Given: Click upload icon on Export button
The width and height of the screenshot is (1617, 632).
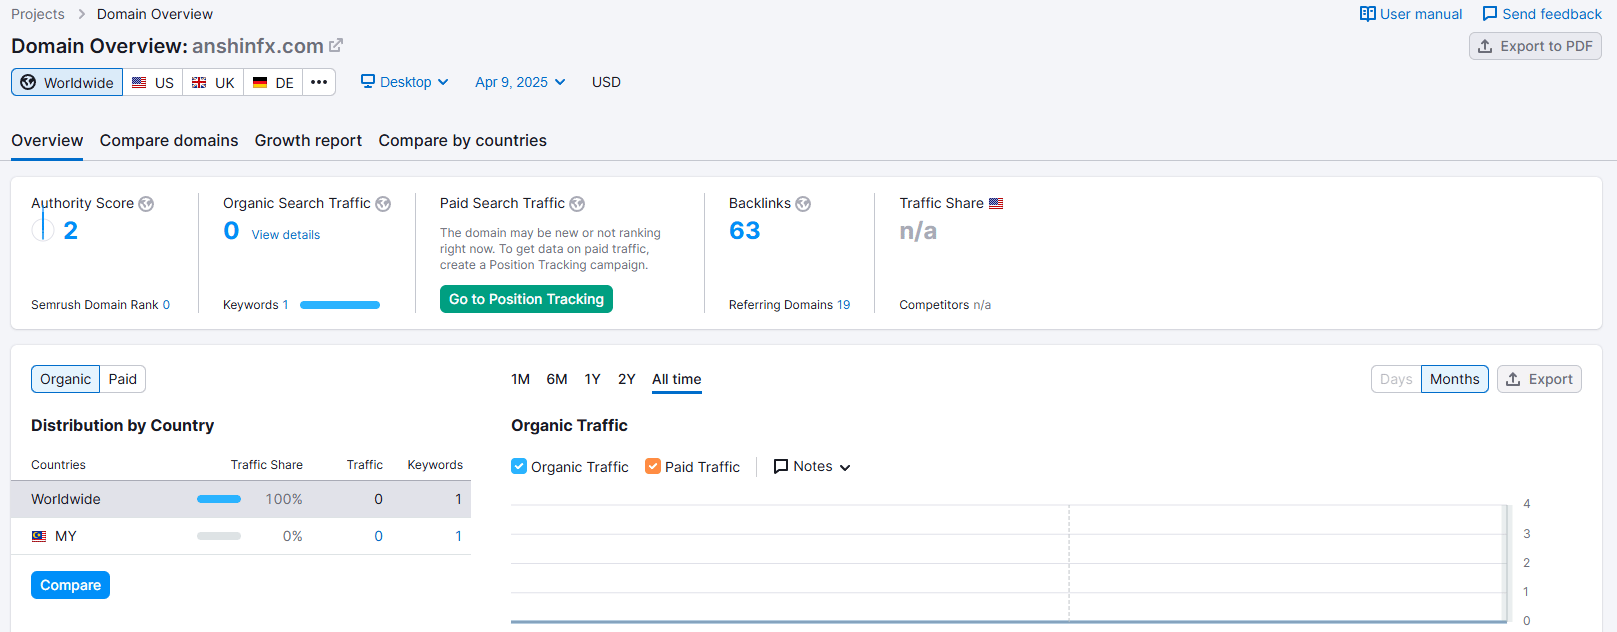Looking at the screenshot, I should [x=1513, y=379].
